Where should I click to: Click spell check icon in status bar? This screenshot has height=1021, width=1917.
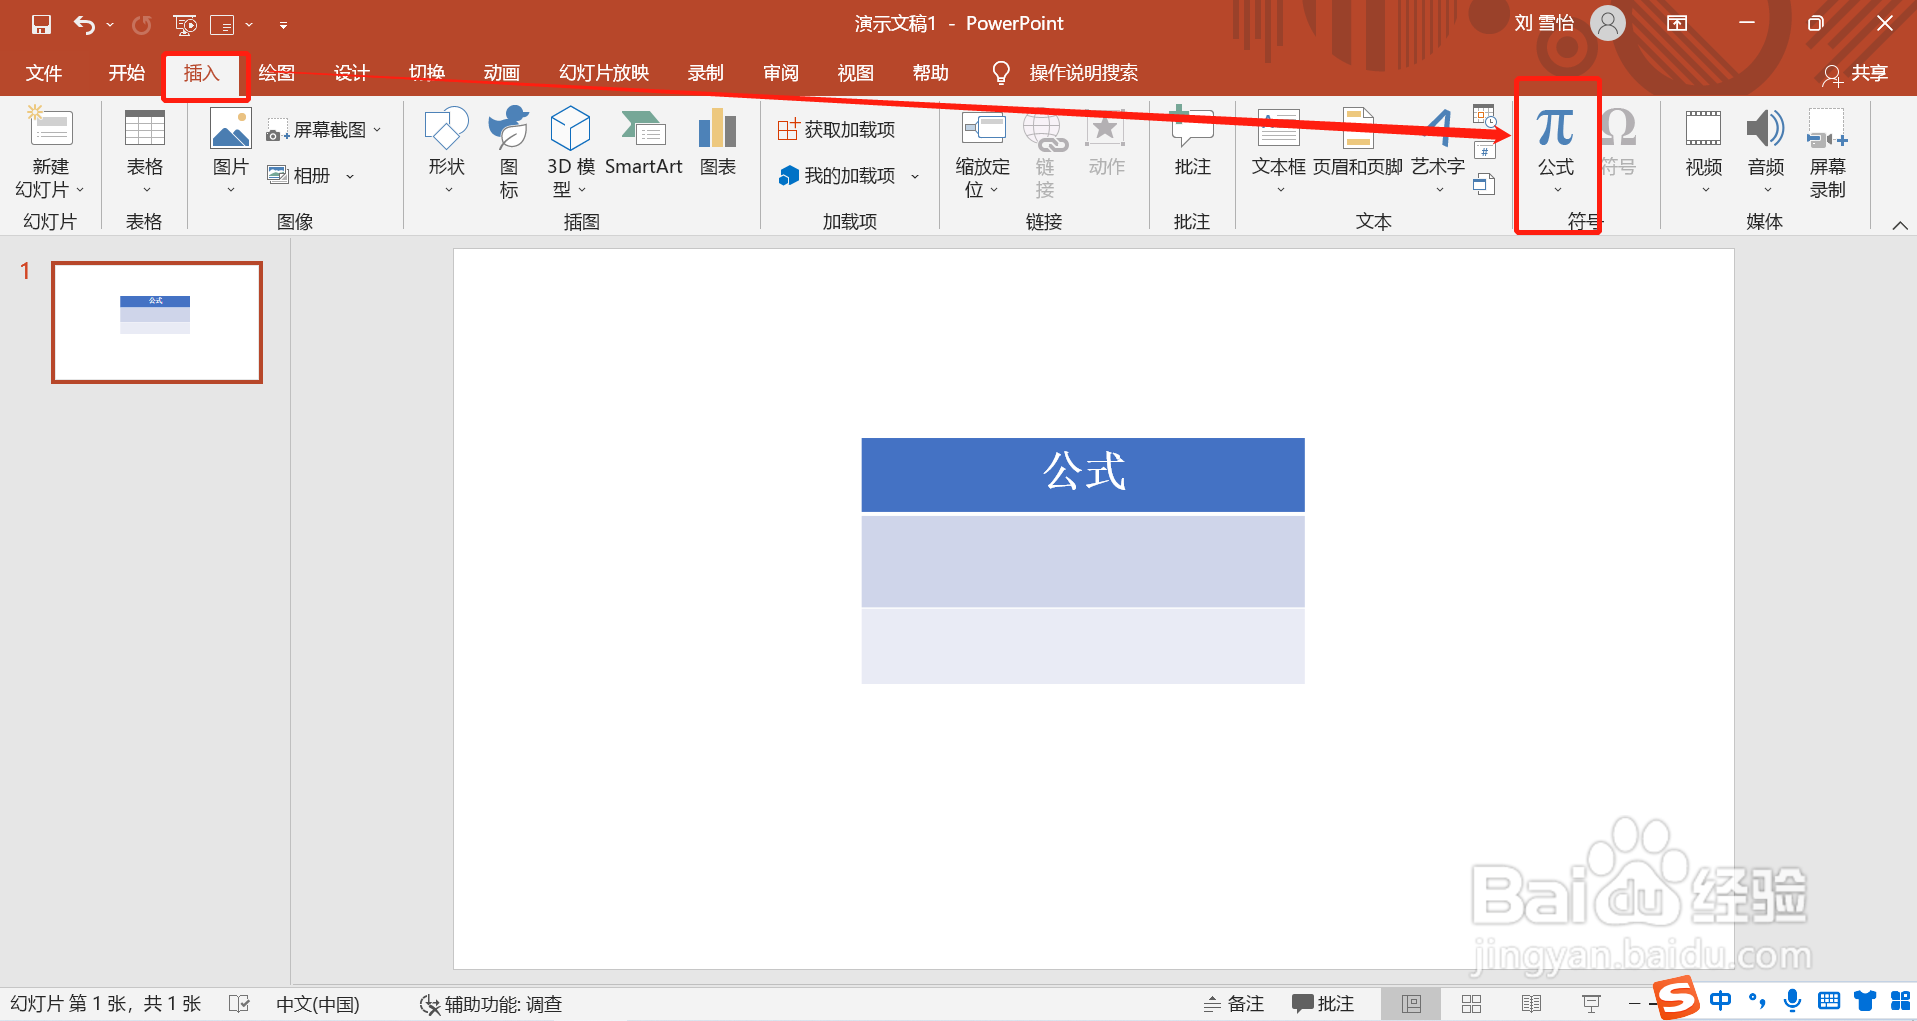click(239, 1003)
